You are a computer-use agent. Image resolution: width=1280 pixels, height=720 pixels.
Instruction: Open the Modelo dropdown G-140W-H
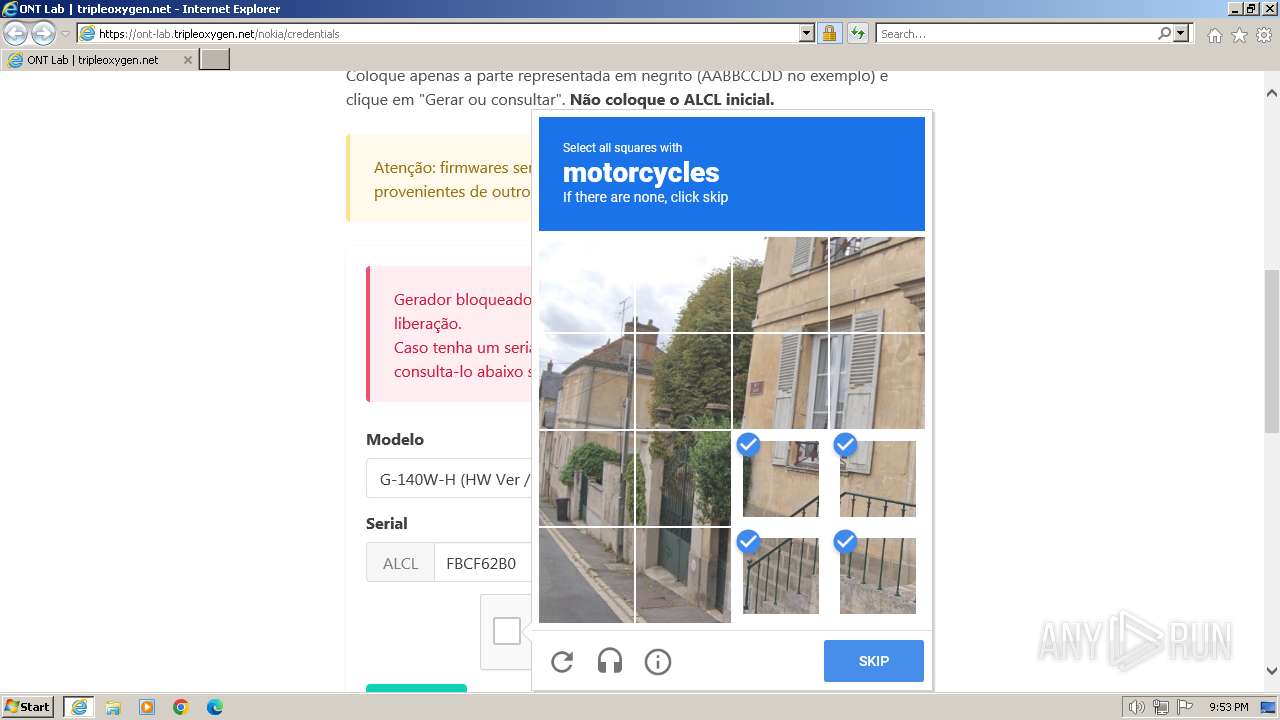click(449, 479)
